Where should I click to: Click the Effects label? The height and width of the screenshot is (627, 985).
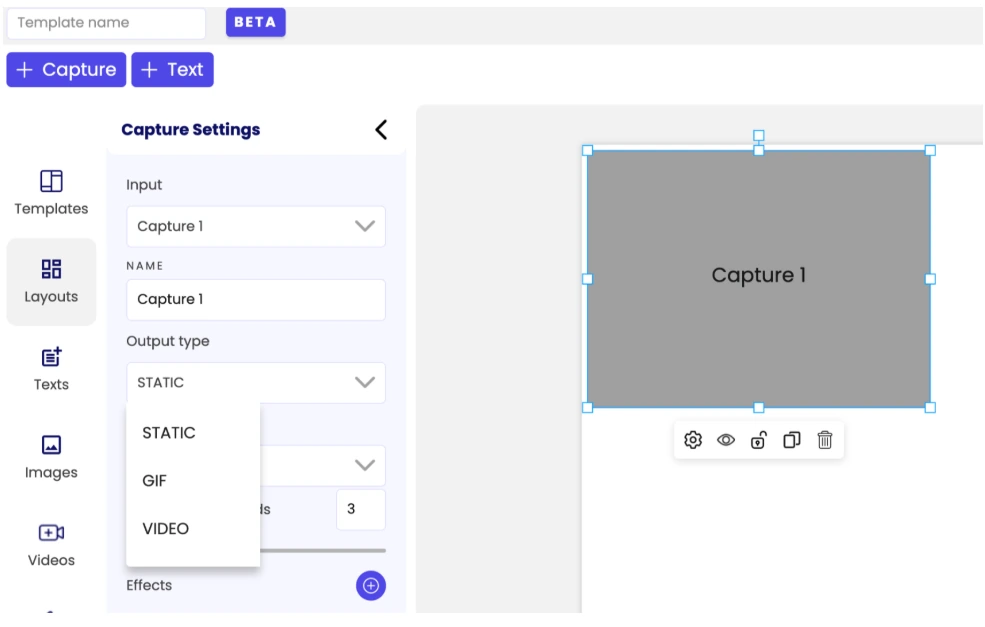pos(149,585)
